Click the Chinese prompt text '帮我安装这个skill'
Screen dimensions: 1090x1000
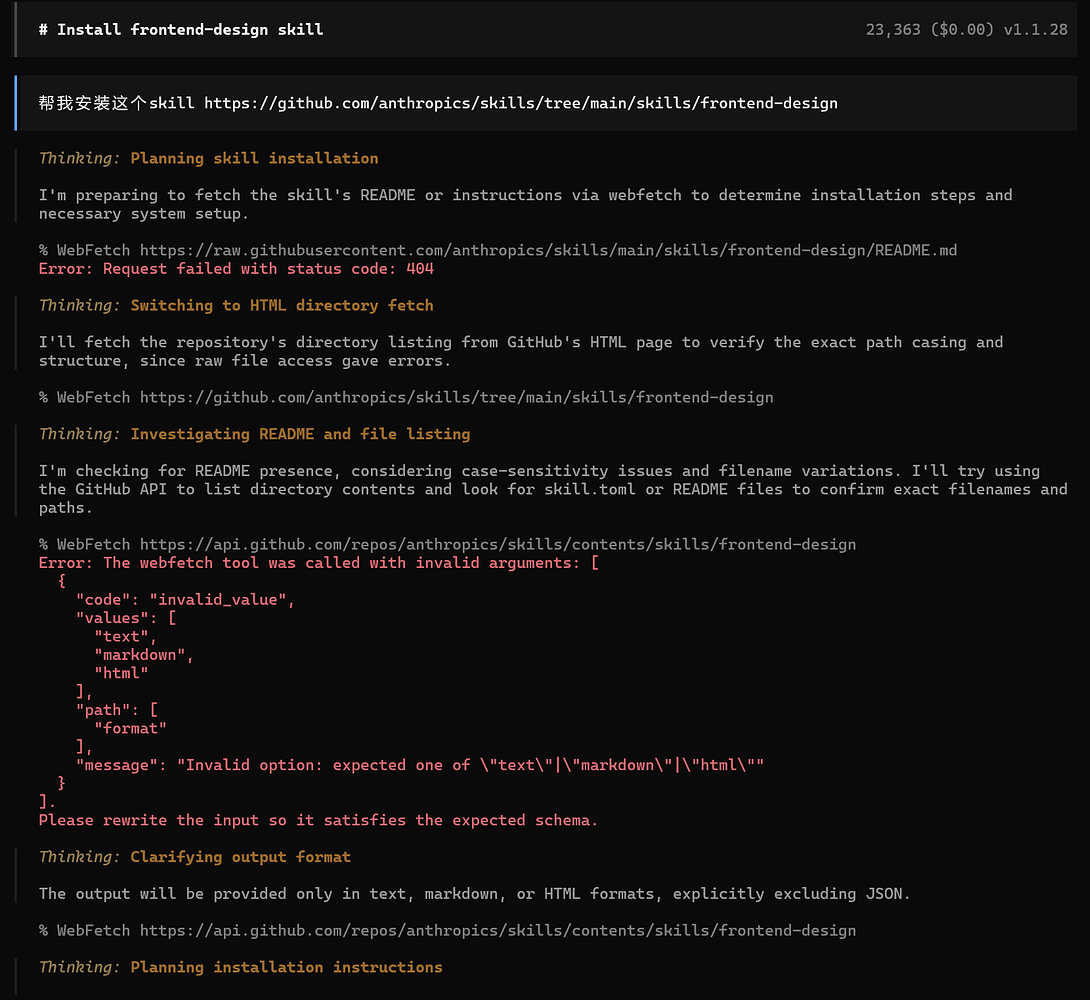[116, 103]
